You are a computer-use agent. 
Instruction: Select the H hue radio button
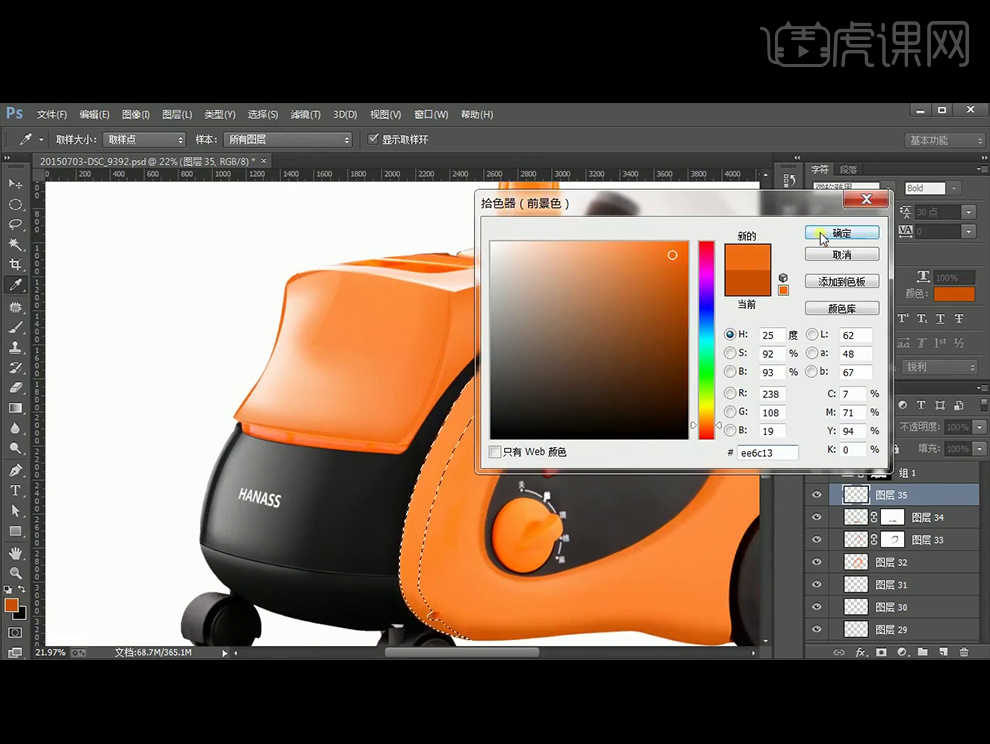tap(730, 335)
